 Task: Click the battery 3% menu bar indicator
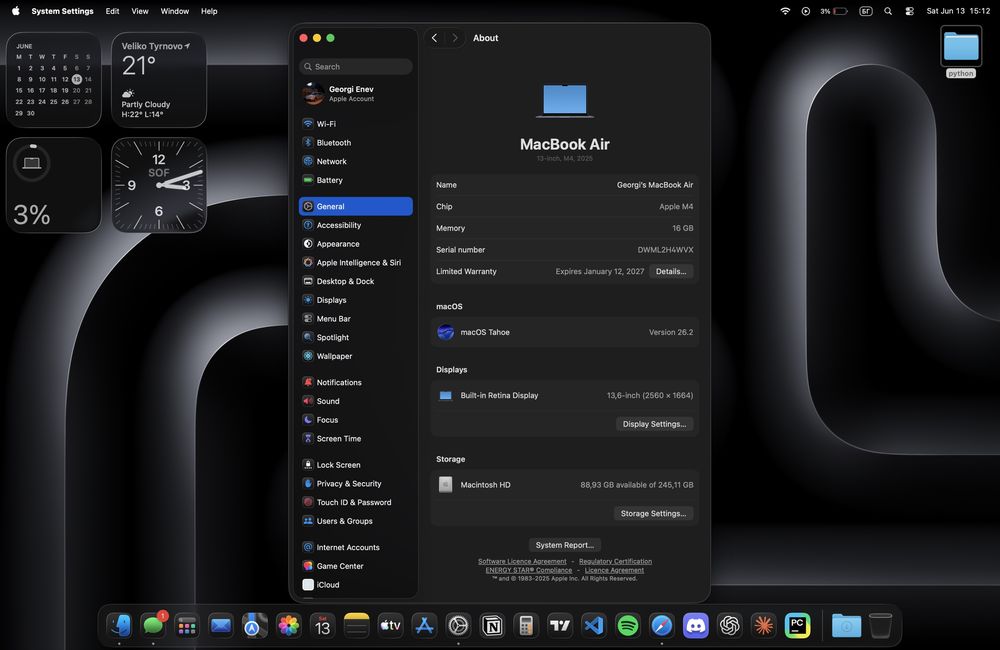coord(834,11)
